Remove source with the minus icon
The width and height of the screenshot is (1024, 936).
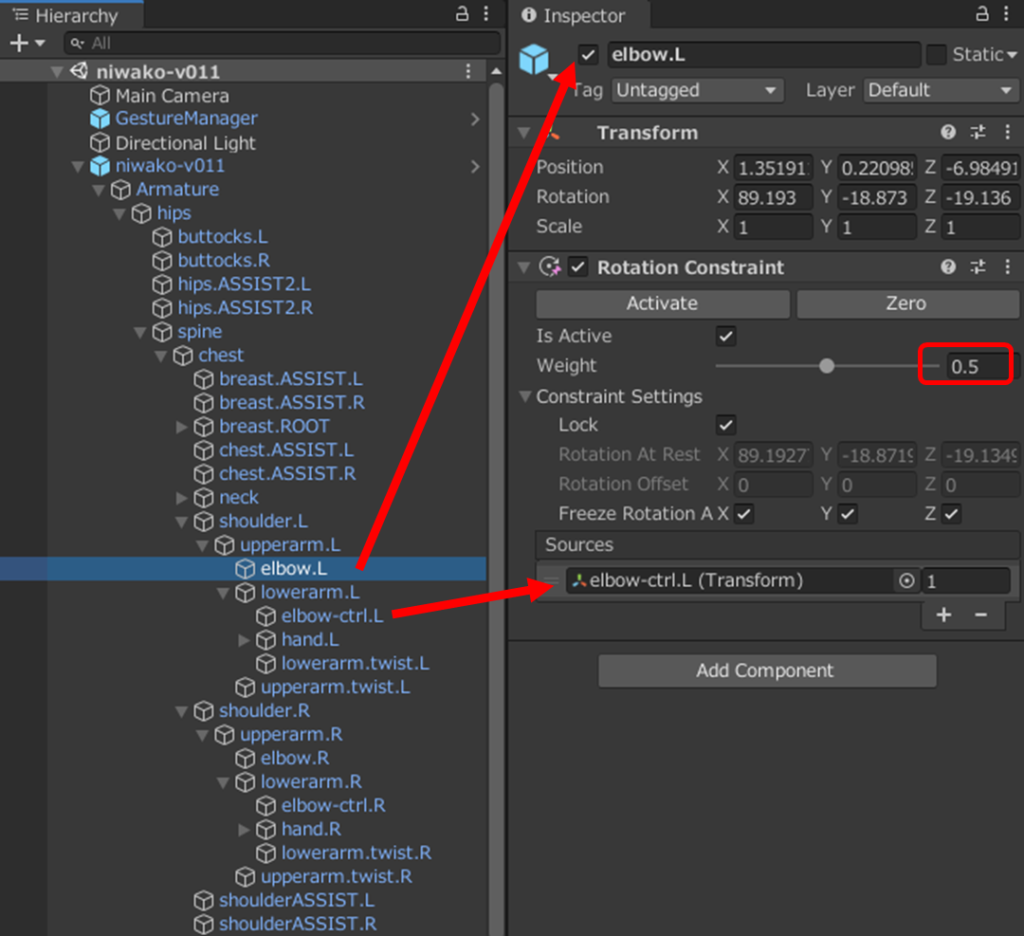(x=981, y=615)
